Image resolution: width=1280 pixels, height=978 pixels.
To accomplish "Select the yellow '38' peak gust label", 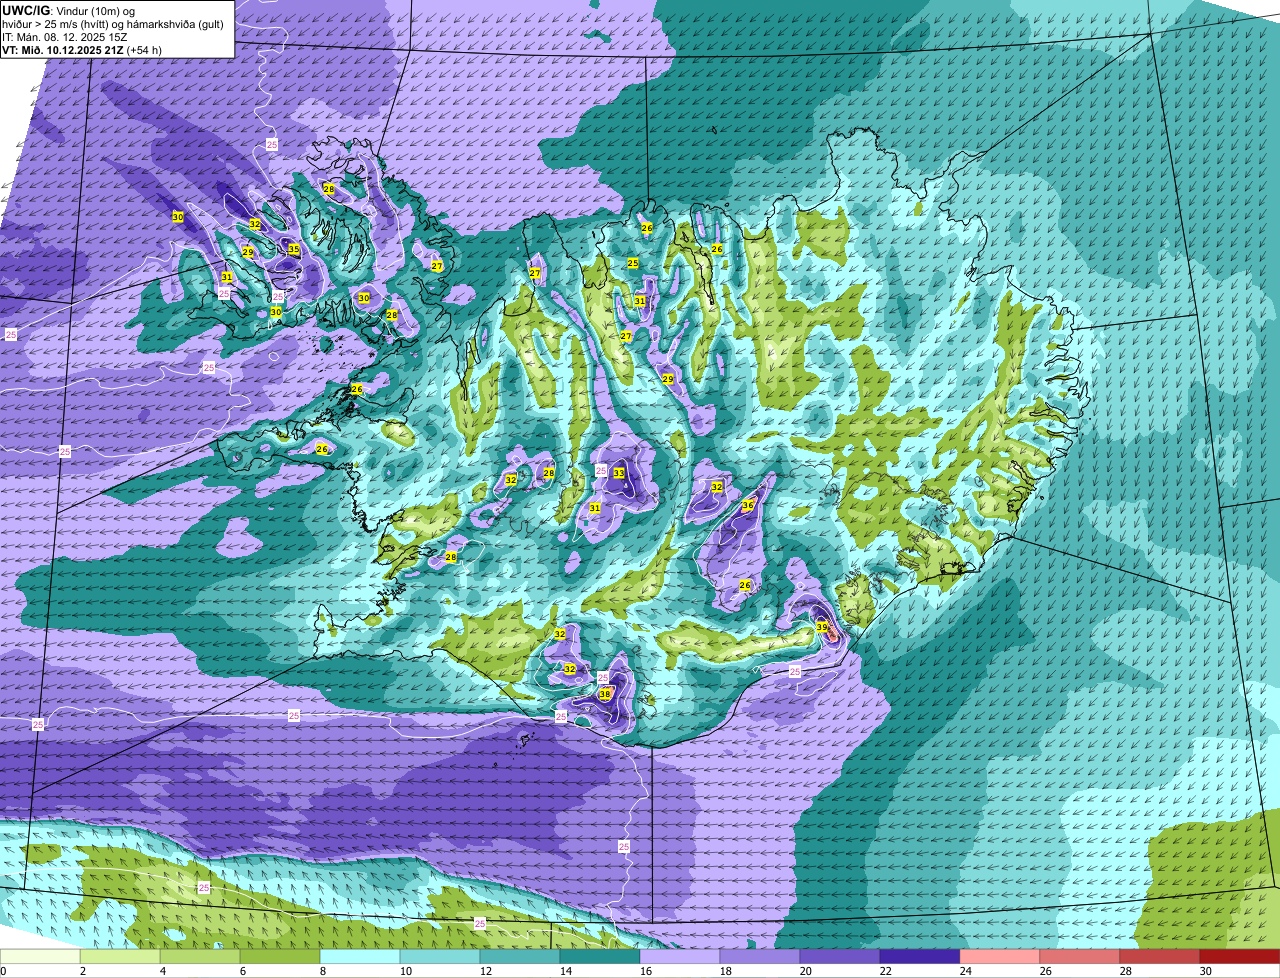I will [605, 694].
